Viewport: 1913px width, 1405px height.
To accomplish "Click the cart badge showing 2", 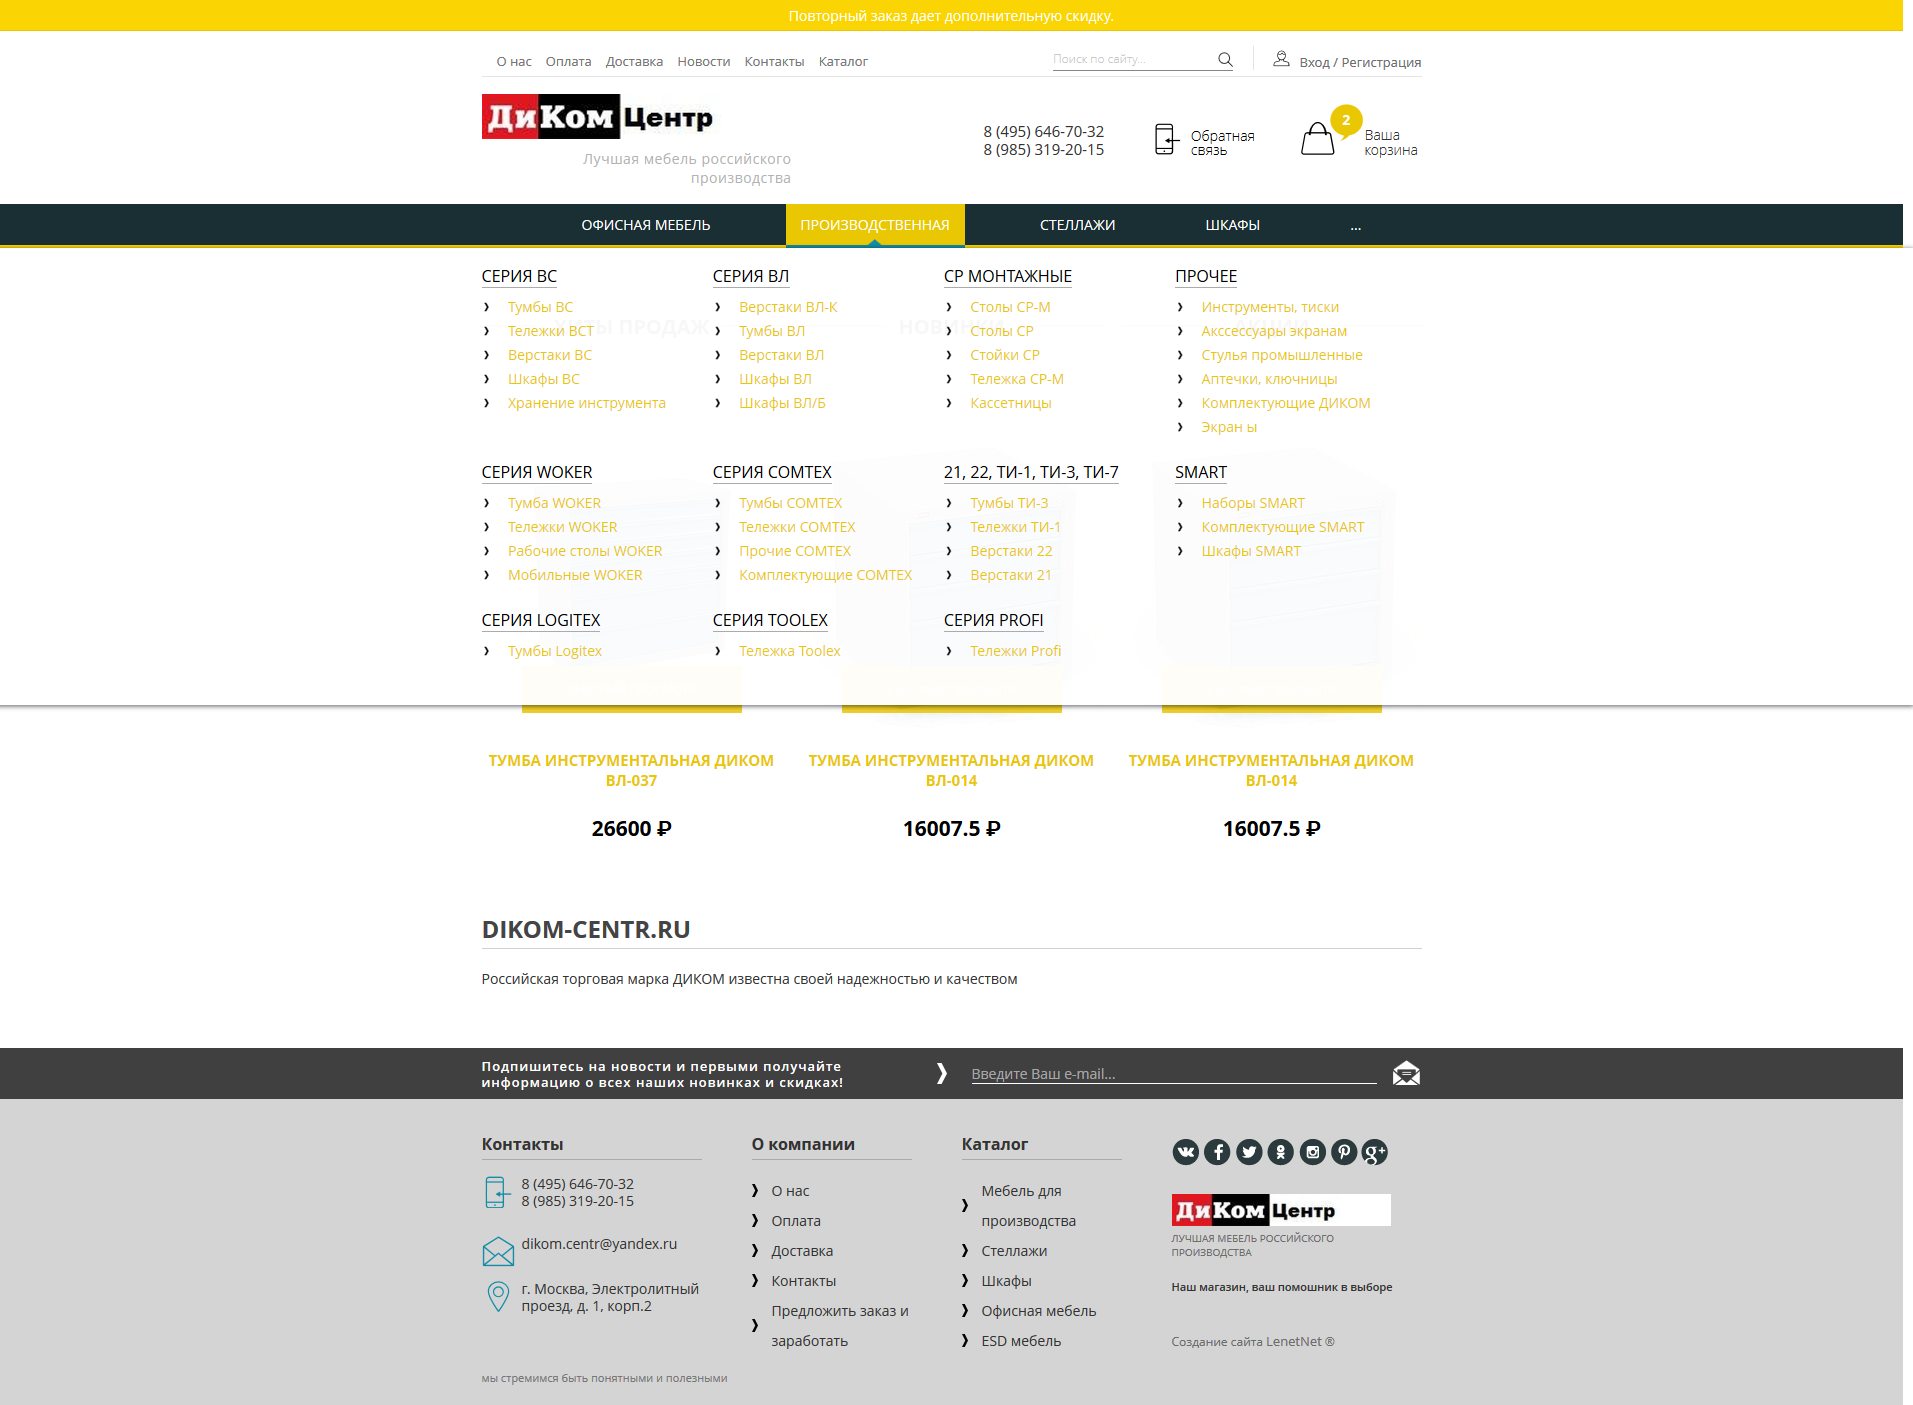I will pyautogui.click(x=1346, y=120).
